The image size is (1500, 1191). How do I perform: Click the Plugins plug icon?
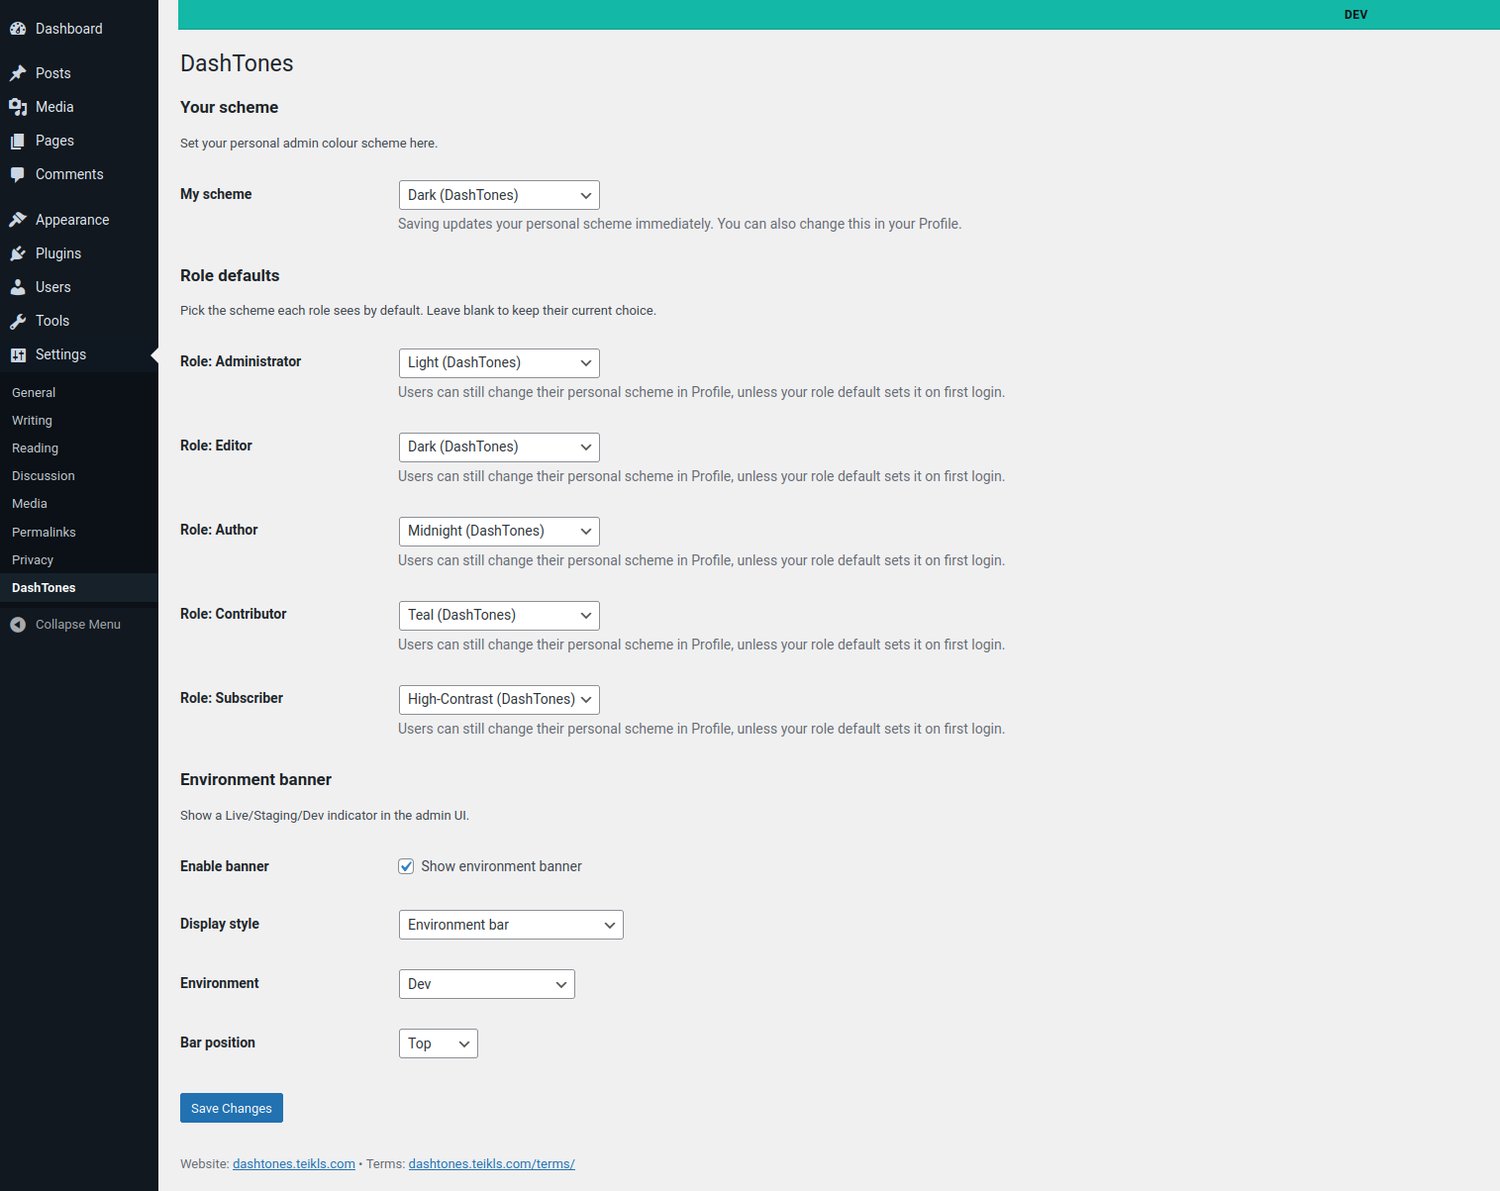coord(18,253)
